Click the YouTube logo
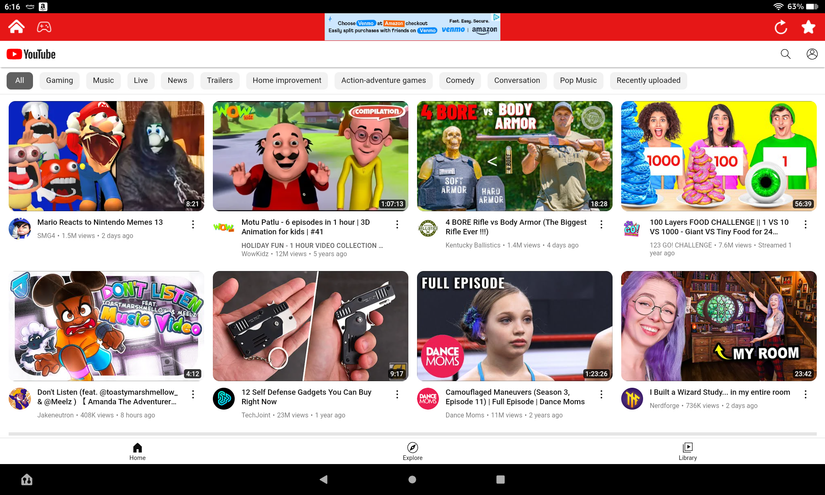 click(31, 54)
